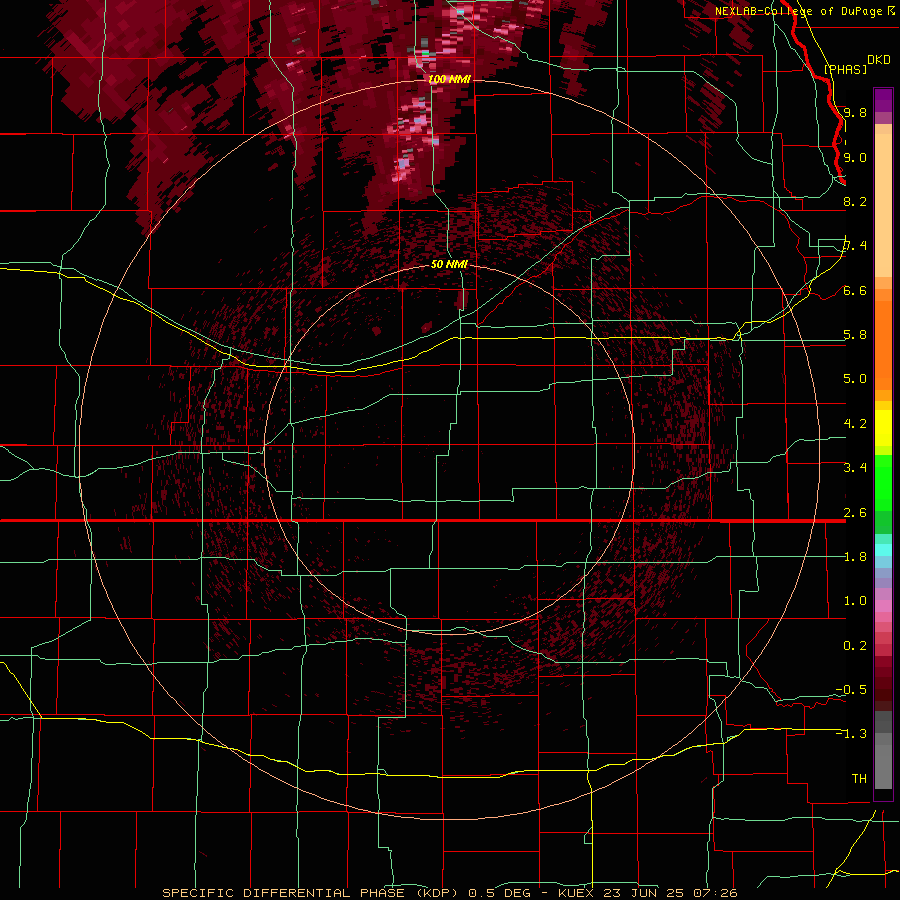Pick the yellow segment of the color bar
The width and height of the screenshot is (900, 900).
pos(883,428)
